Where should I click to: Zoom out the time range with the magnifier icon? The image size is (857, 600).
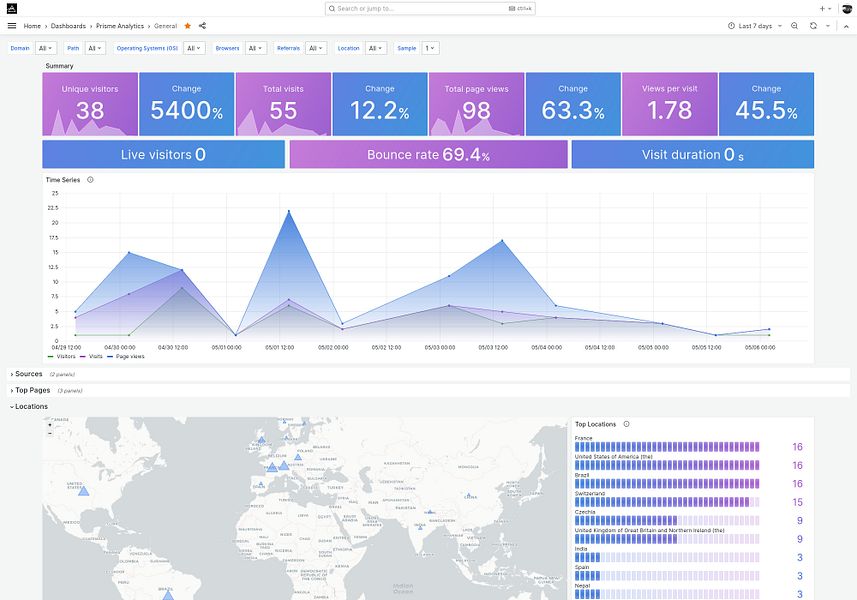pyautogui.click(x=795, y=26)
